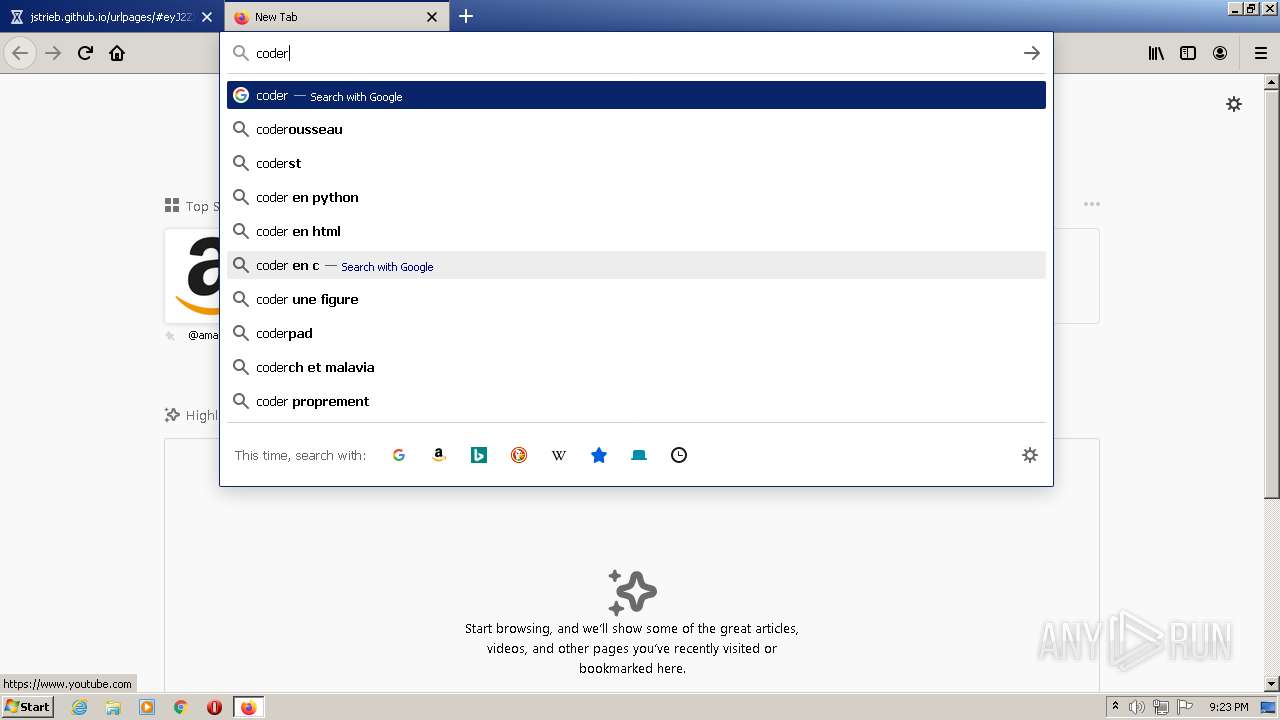Choose the 'coderpad' suggestion
Image resolution: width=1280 pixels, height=720 pixels.
point(636,333)
